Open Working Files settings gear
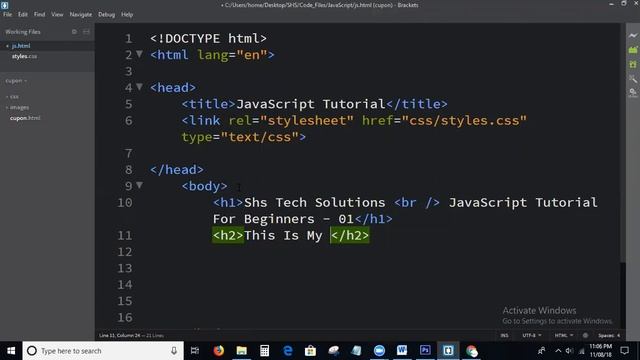Viewport: 640px width, 360px height. click(x=74, y=31)
